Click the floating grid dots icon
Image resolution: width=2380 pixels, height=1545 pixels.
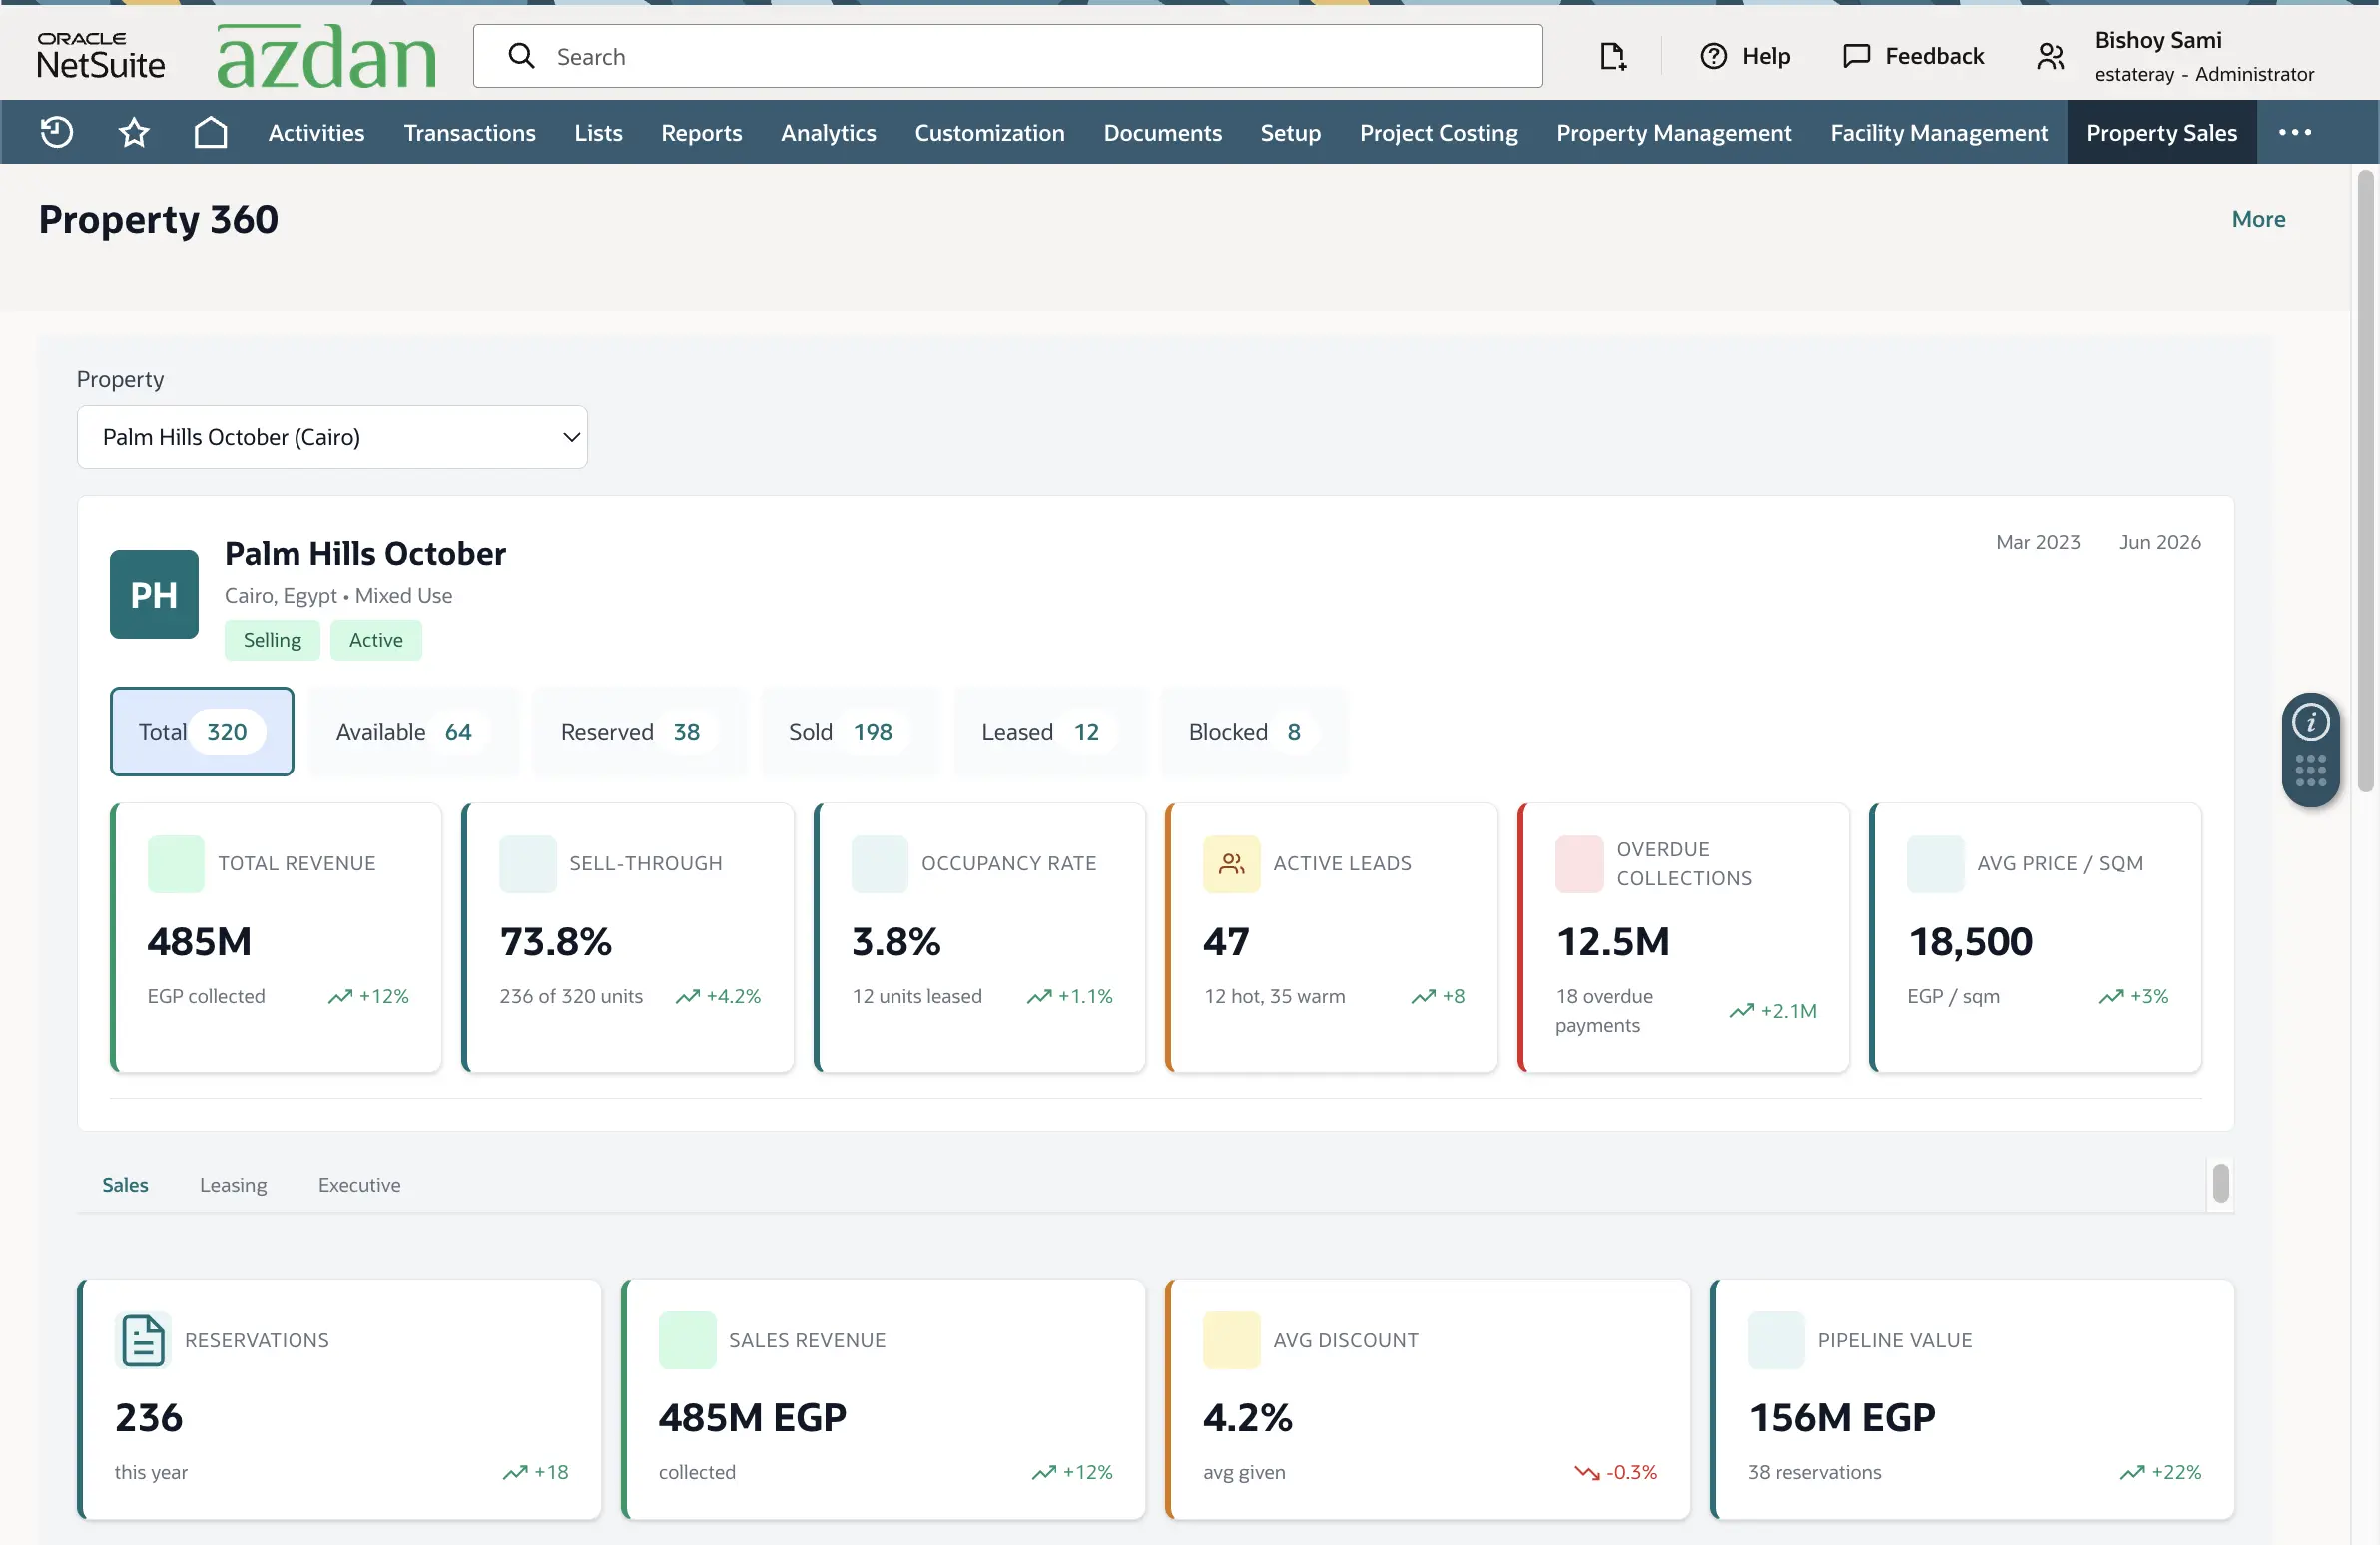point(2310,771)
